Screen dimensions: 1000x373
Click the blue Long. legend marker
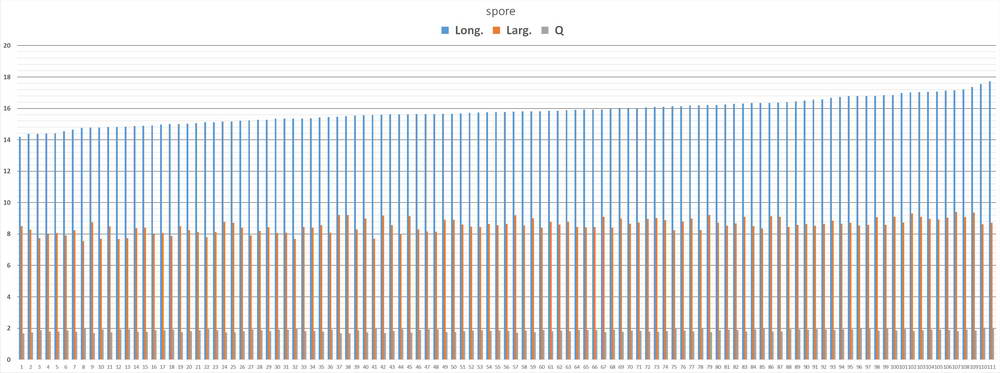tap(445, 30)
